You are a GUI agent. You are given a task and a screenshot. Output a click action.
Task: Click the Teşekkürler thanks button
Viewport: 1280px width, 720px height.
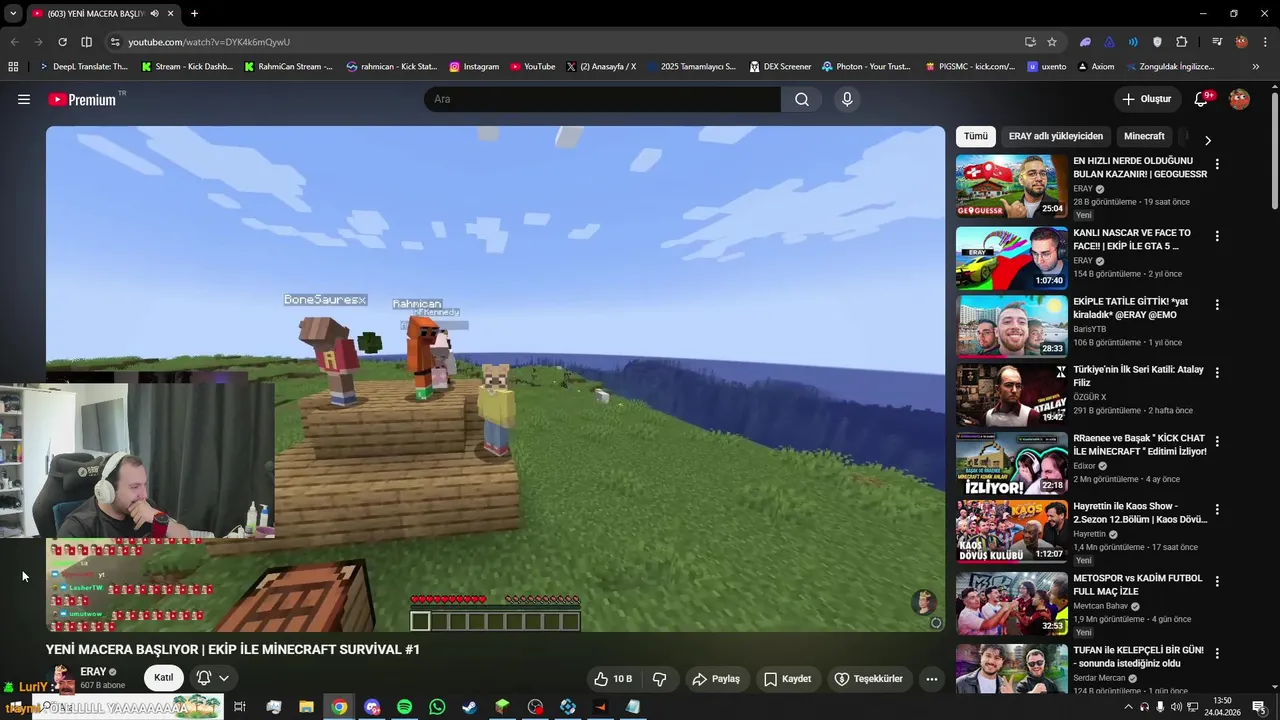[868, 679]
